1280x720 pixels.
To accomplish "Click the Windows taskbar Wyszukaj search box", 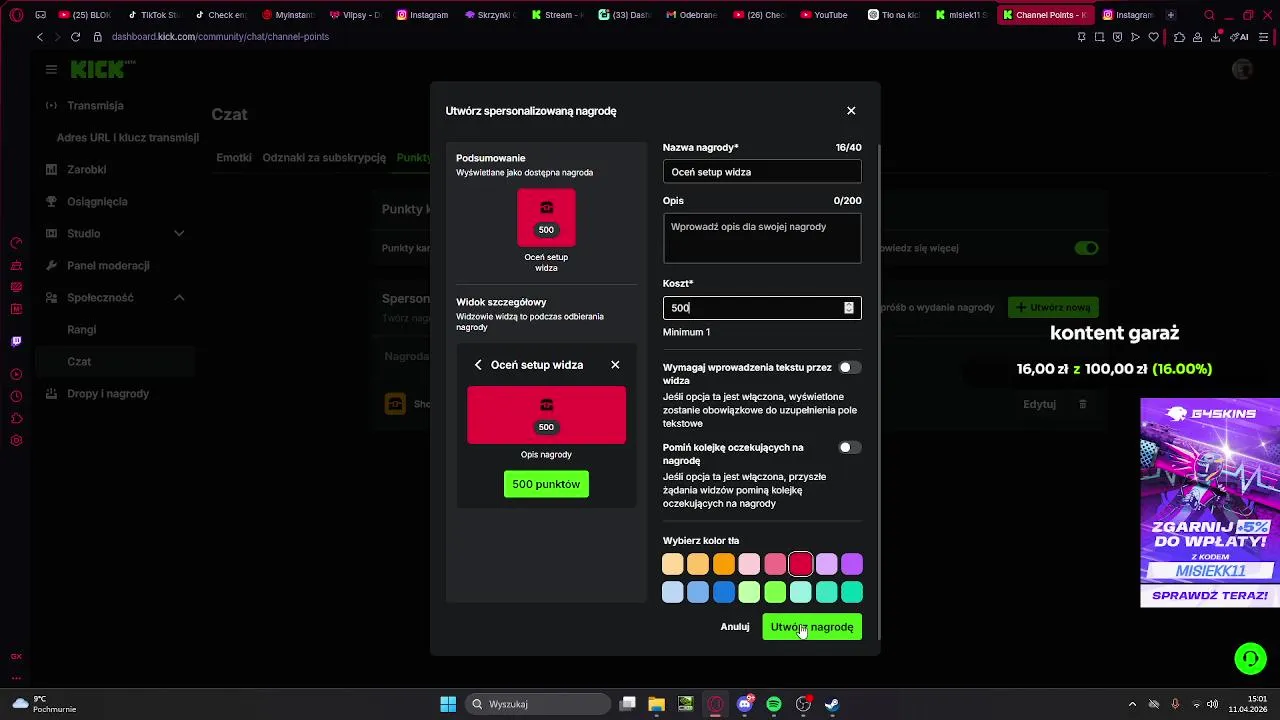I will coord(539,704).
